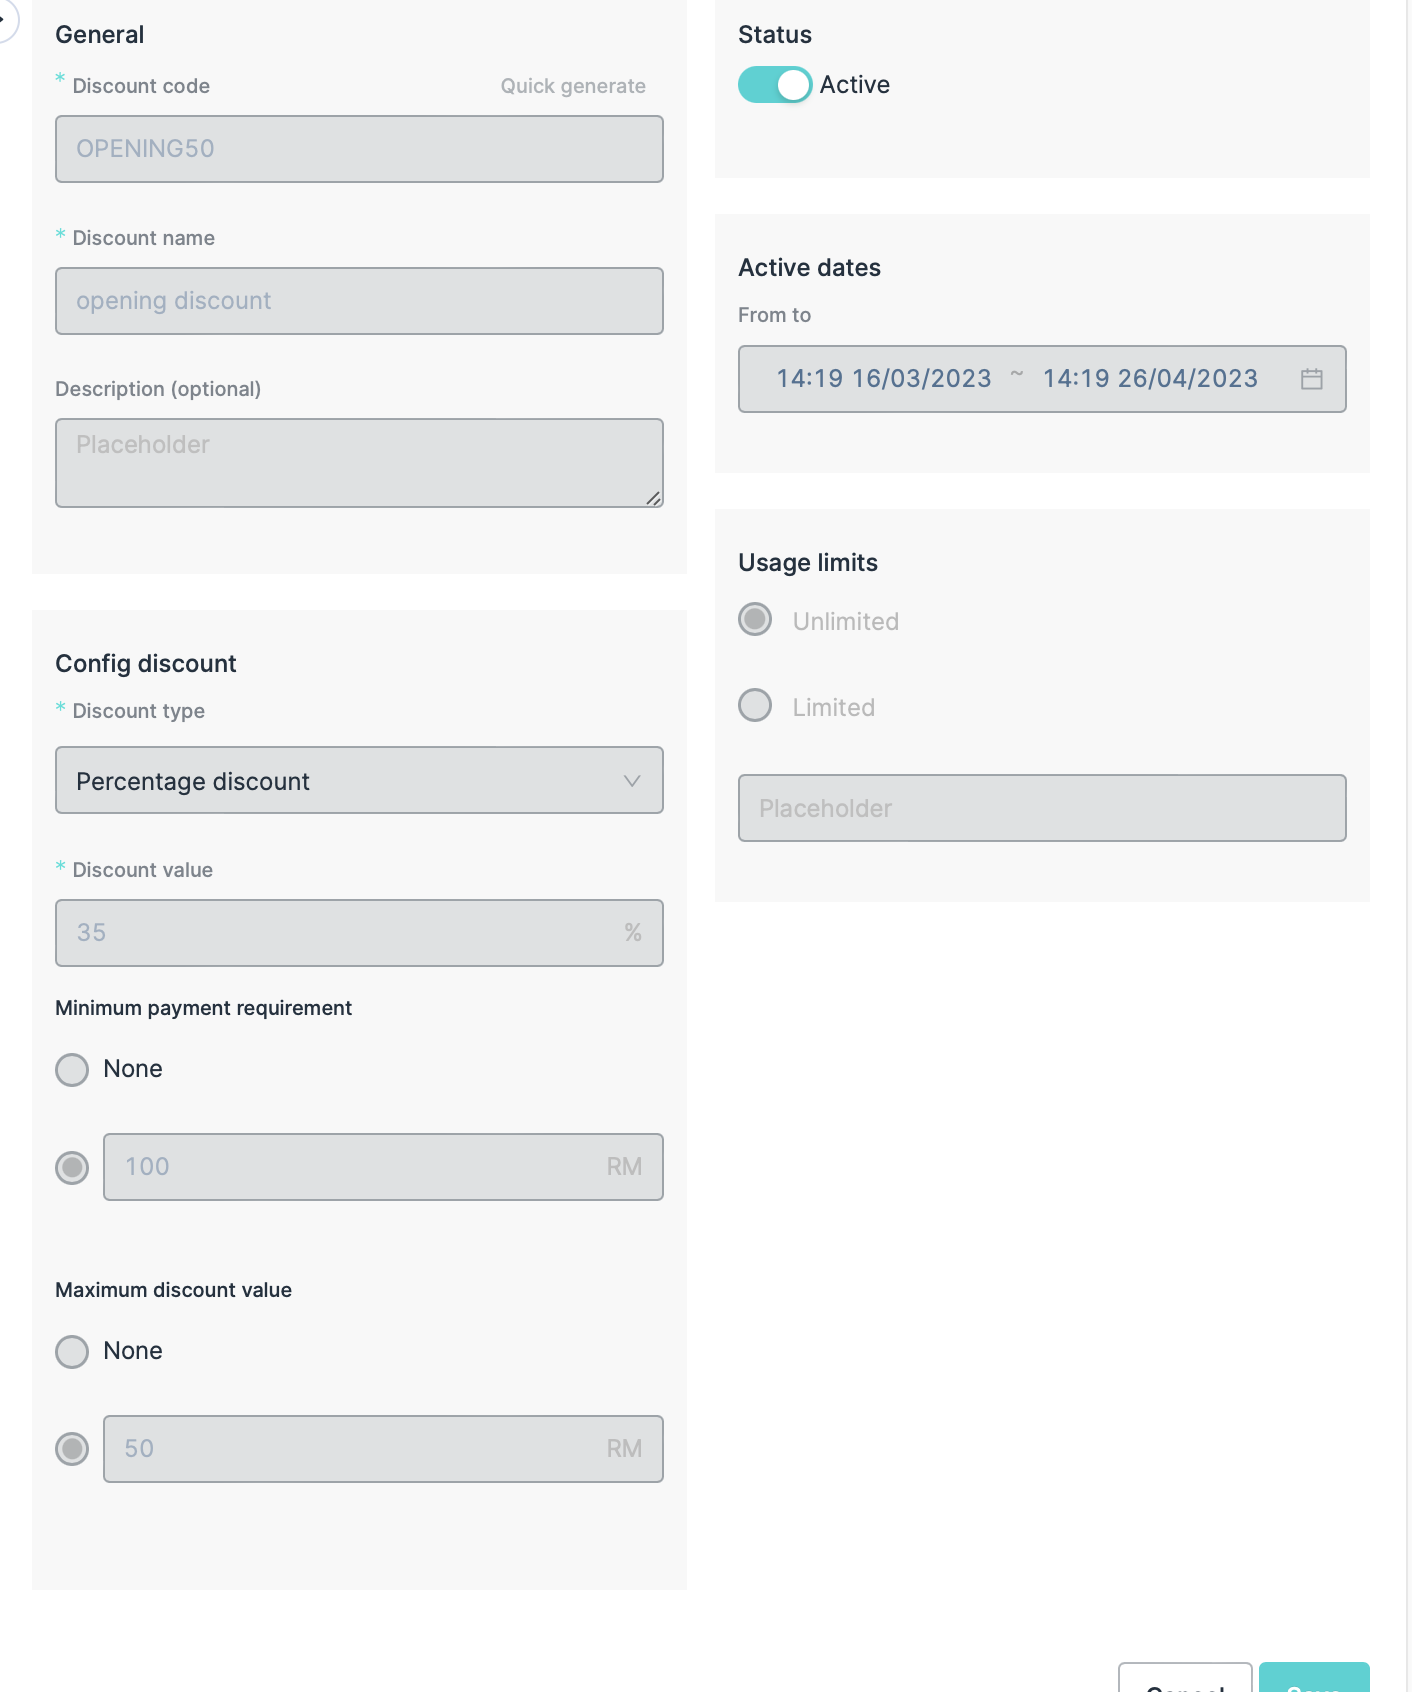Focus the Discount value percent field
Viewport: 1412px width, 1692px height.
(x=340, y=933)
